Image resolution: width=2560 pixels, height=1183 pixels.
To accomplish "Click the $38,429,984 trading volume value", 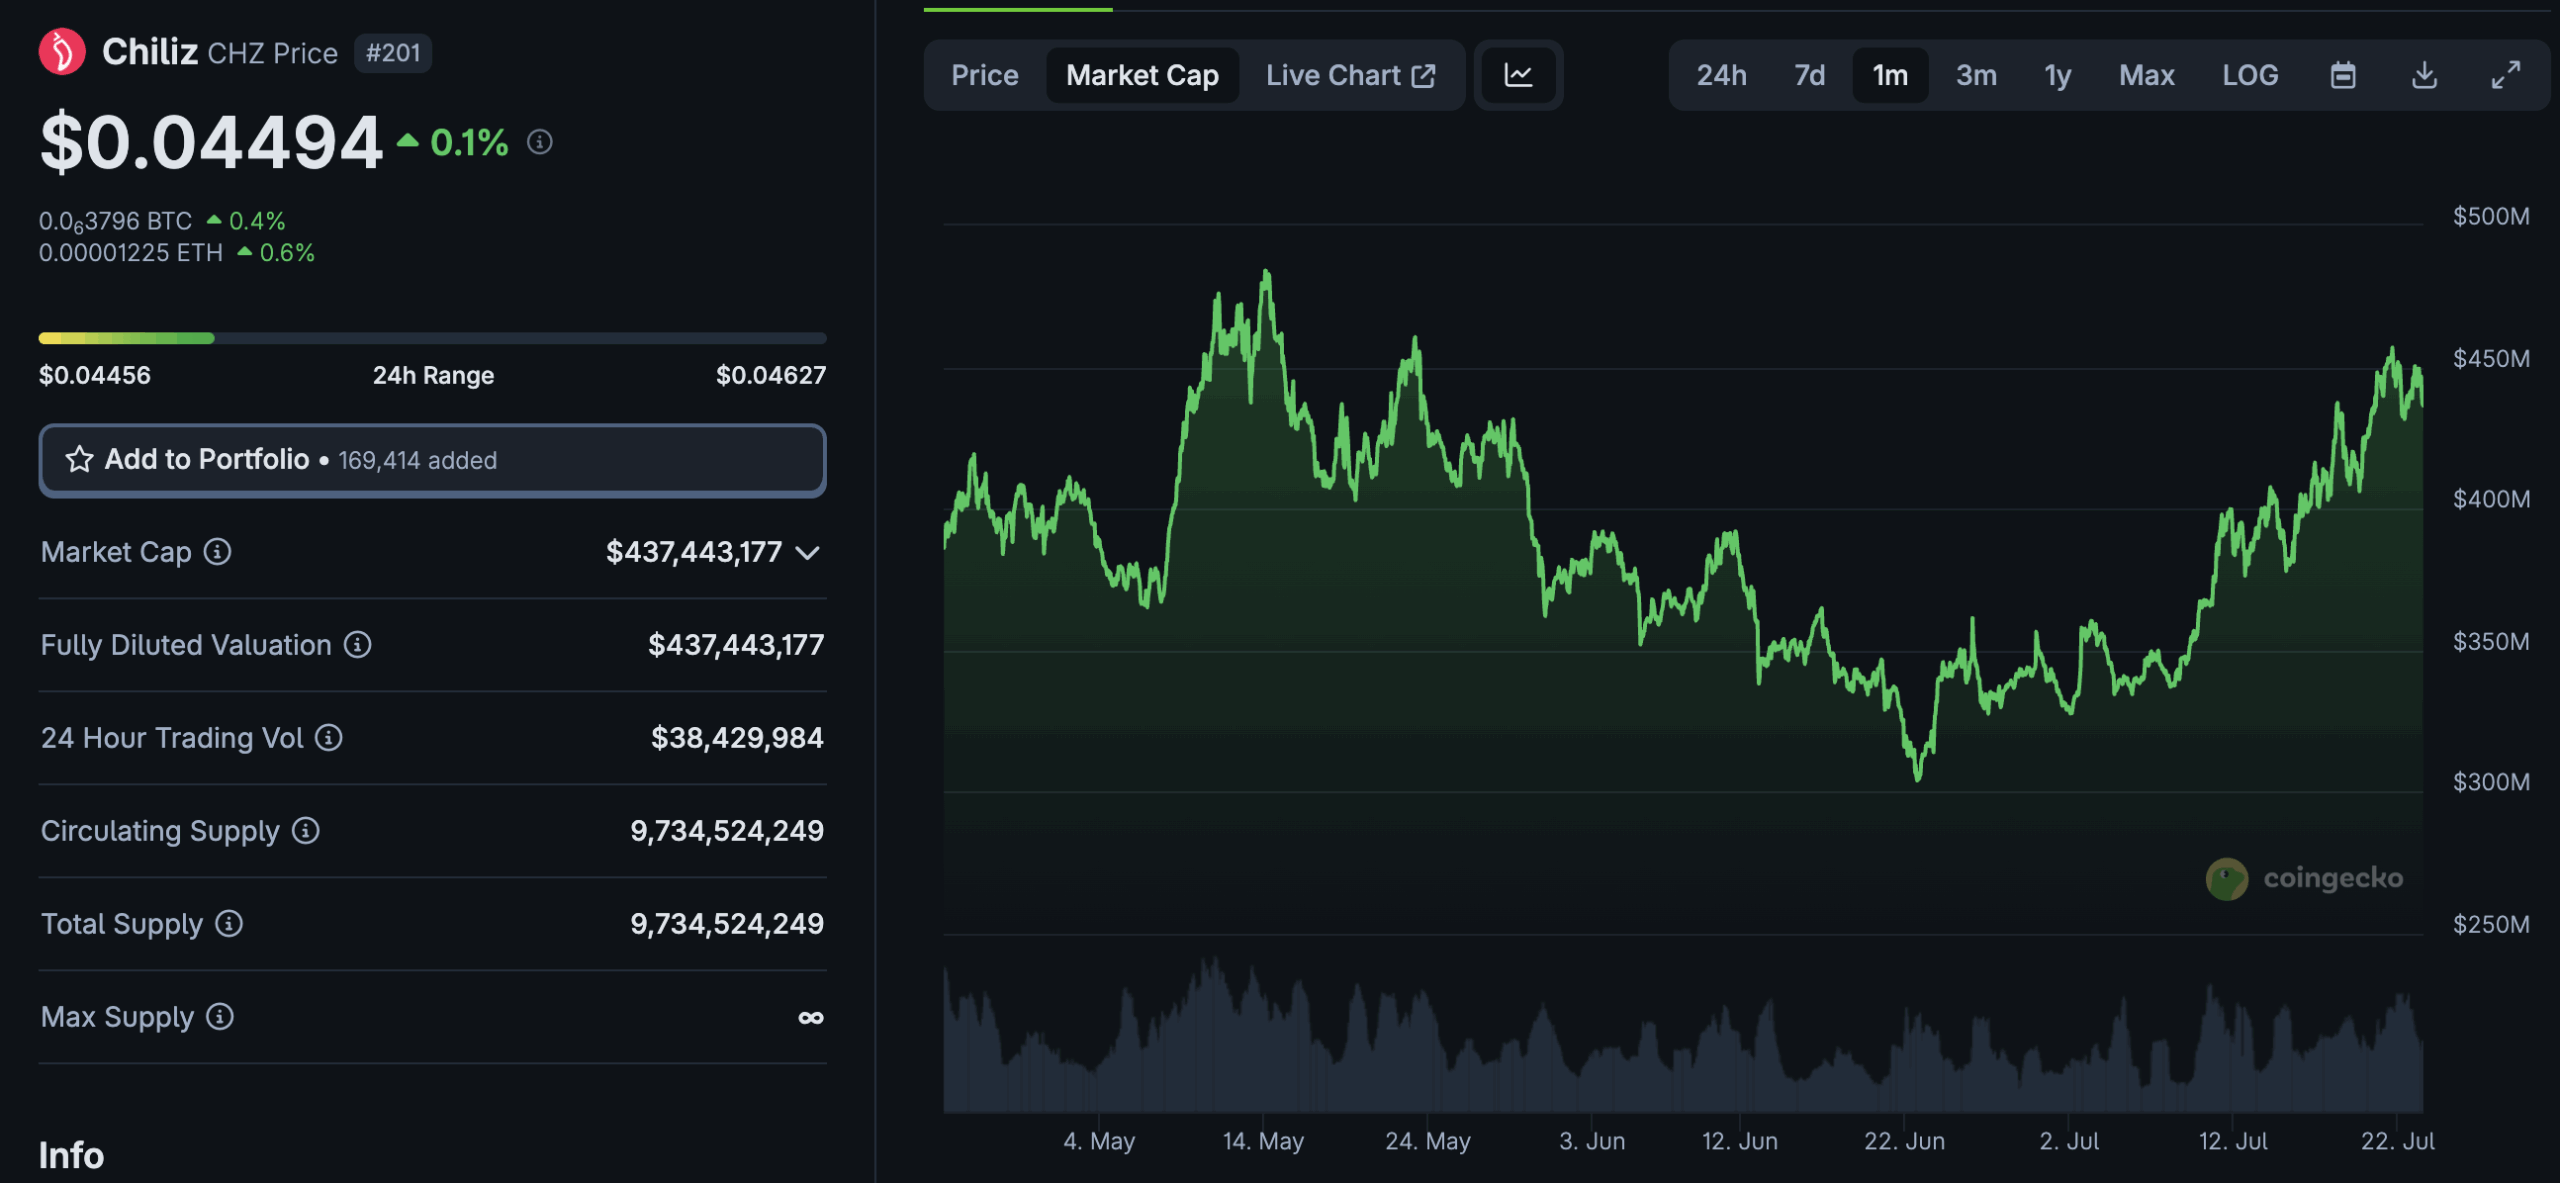I will pyautogui.click(x=737, y=737).
